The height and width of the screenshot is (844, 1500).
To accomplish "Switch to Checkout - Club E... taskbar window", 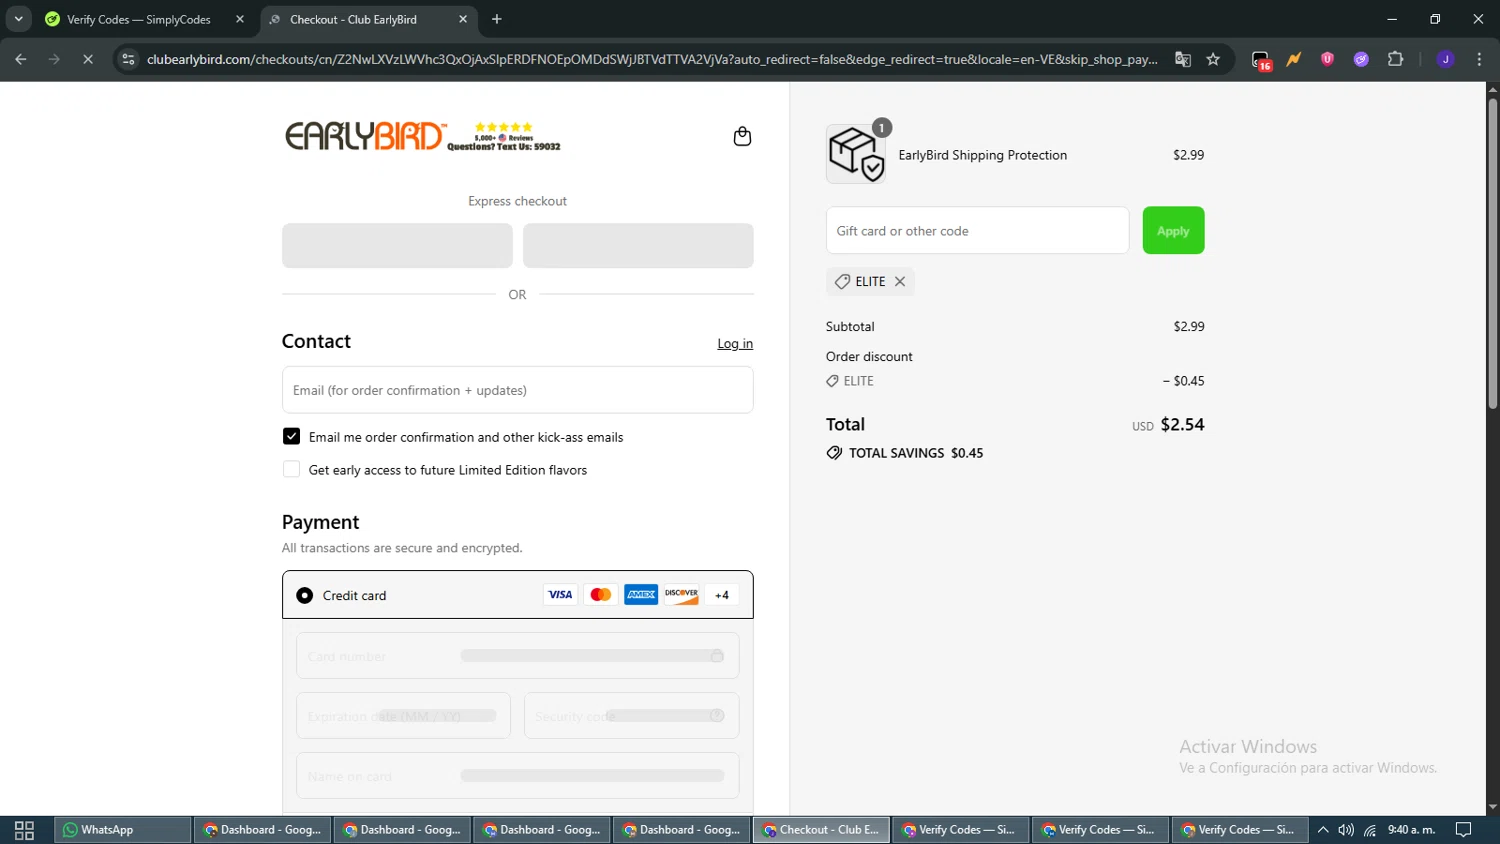I will [x=821, y=830].
